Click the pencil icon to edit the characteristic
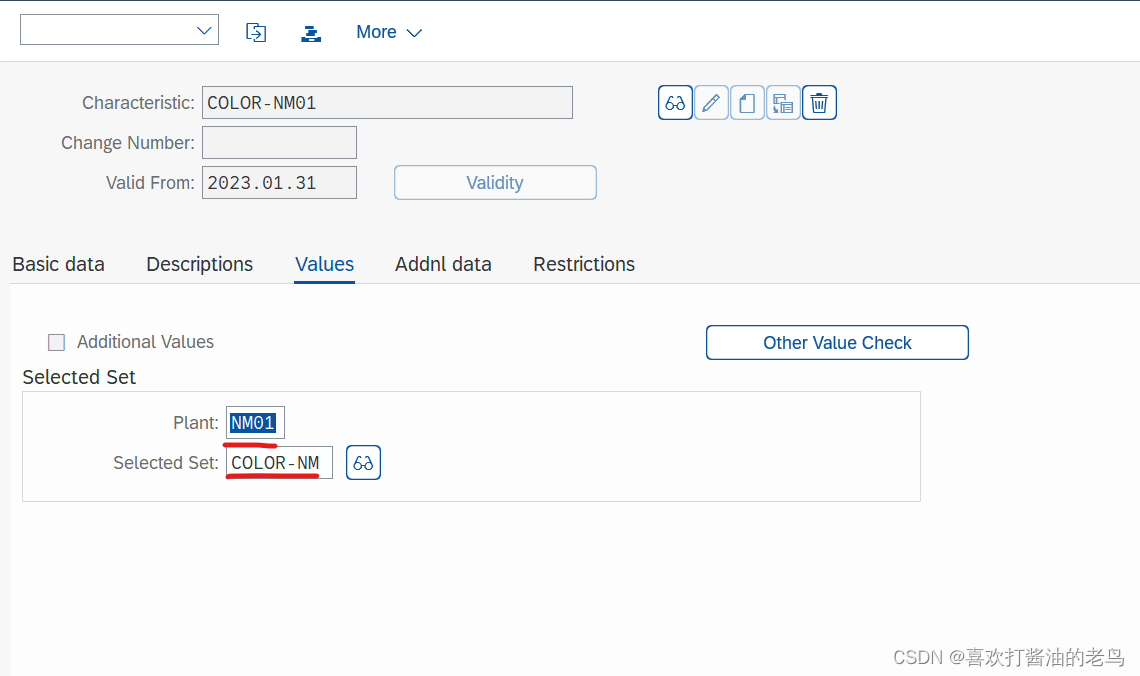Image resolution: width=1140 pixels, height=676 pixels. [x=711, y=102]
